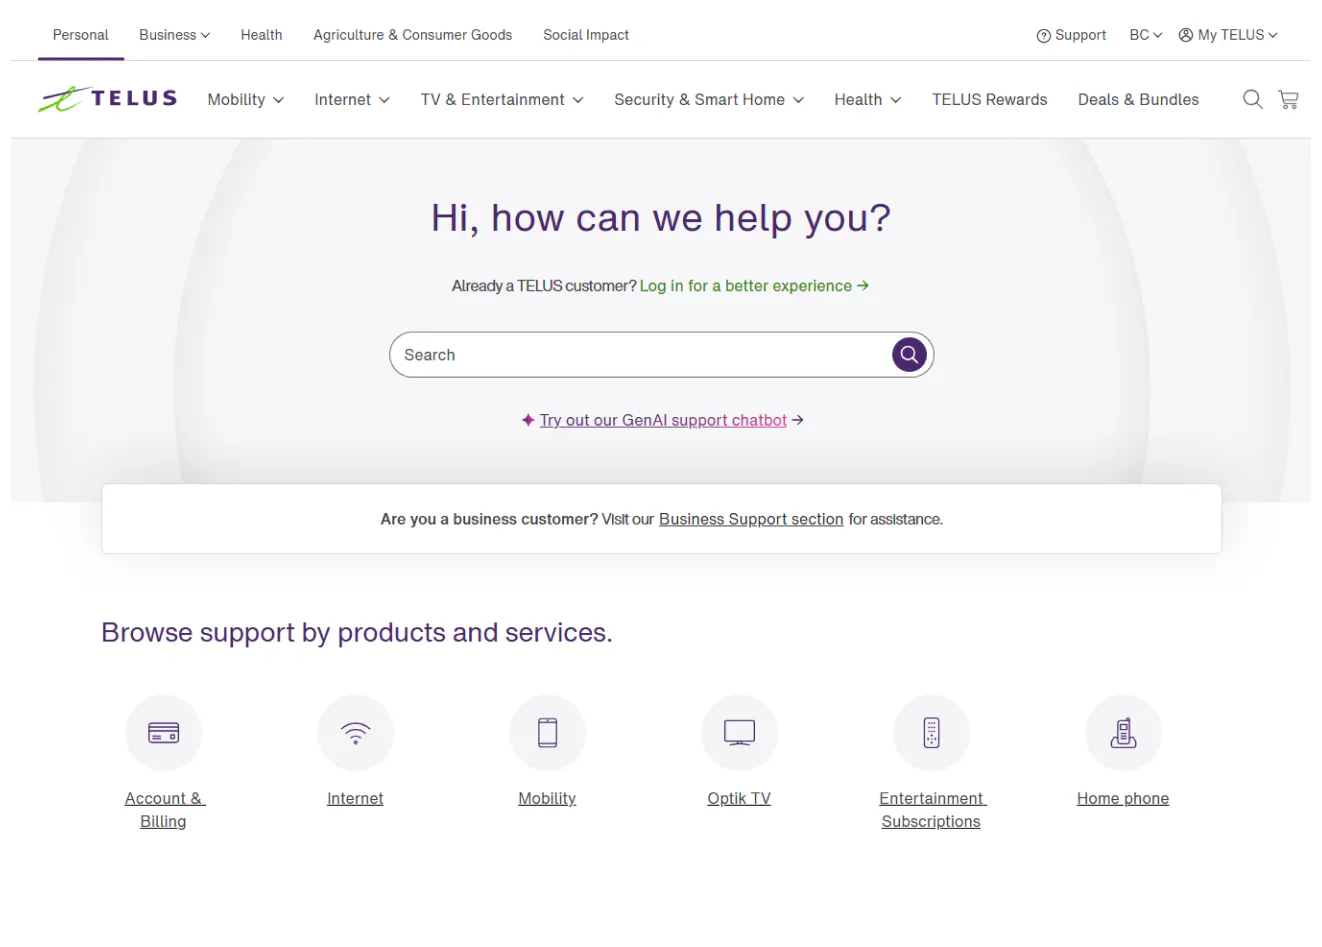1322x947 pixels.
Task: Open the Support link in top bar
Action: tap(1071, 35)
